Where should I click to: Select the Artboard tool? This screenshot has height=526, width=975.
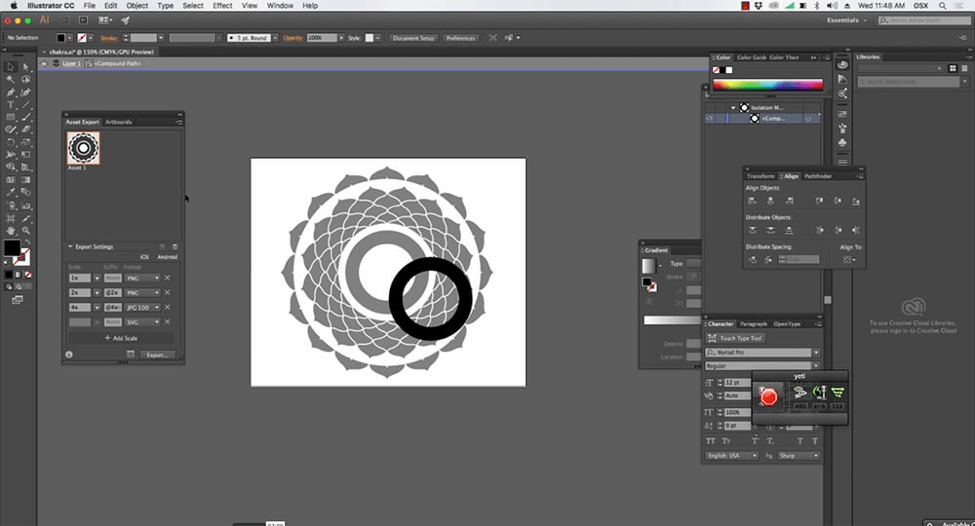click(x=11, y=218)
